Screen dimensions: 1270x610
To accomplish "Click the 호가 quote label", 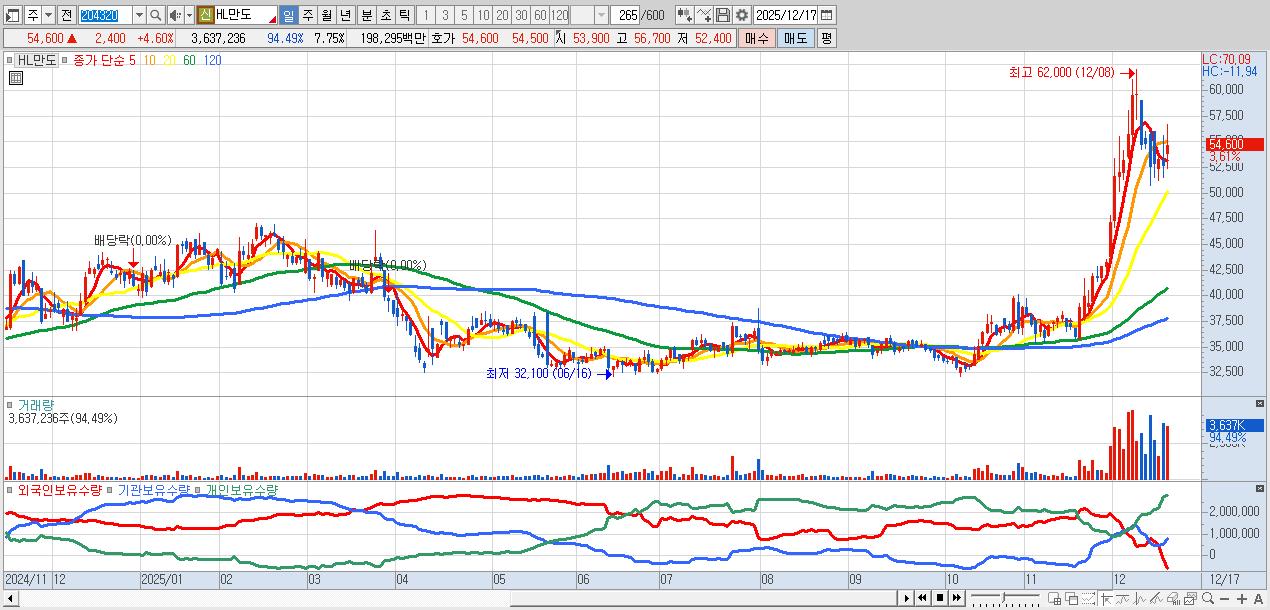I will click(442, 38).
